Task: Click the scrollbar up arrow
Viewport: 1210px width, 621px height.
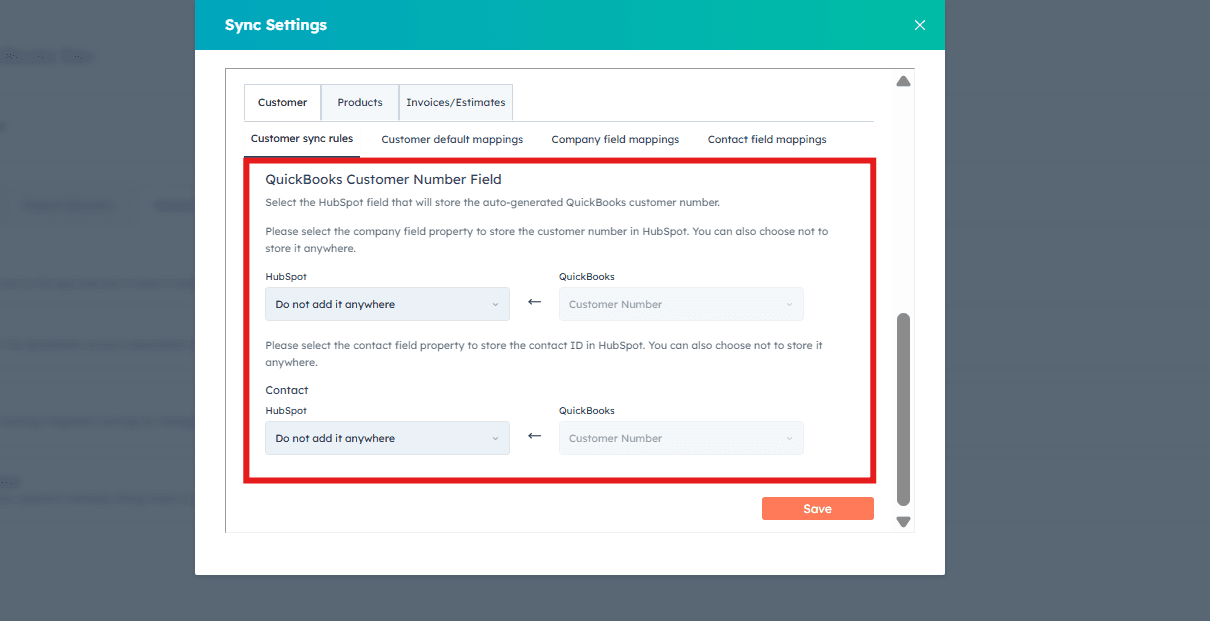Action: point(904,81)
